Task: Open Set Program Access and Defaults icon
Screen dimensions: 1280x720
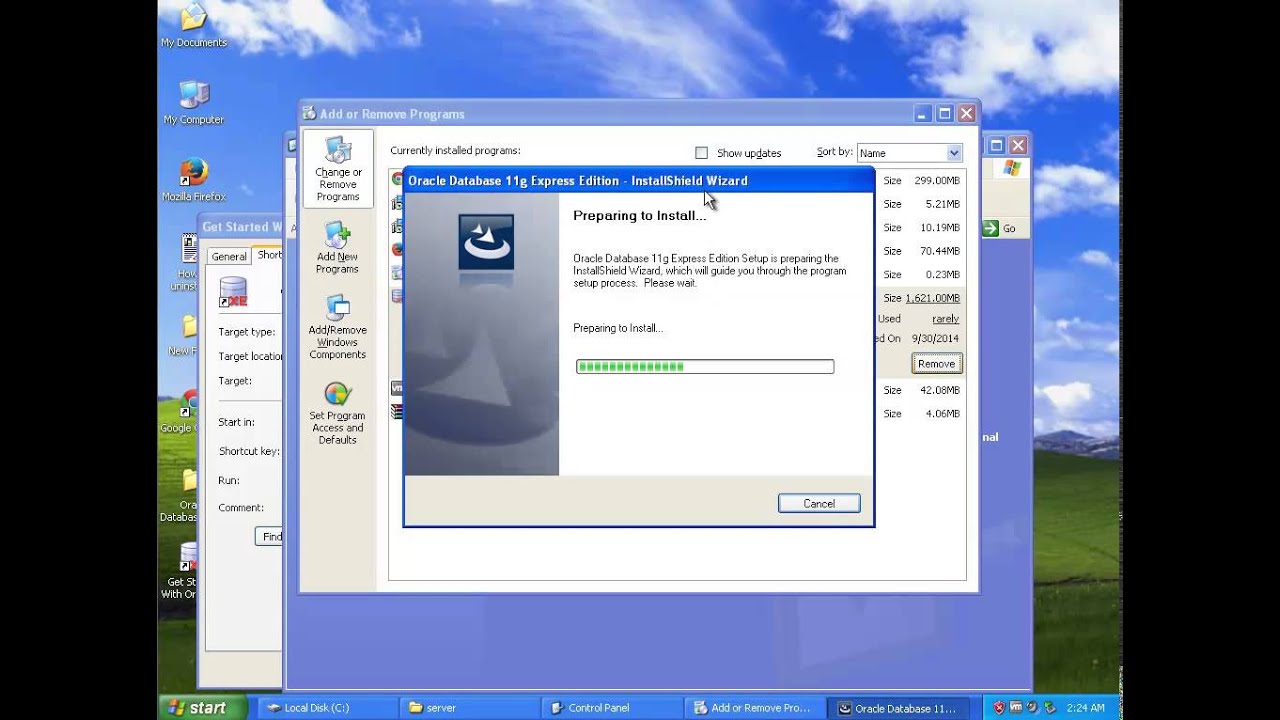Action: tap(338, 413)
